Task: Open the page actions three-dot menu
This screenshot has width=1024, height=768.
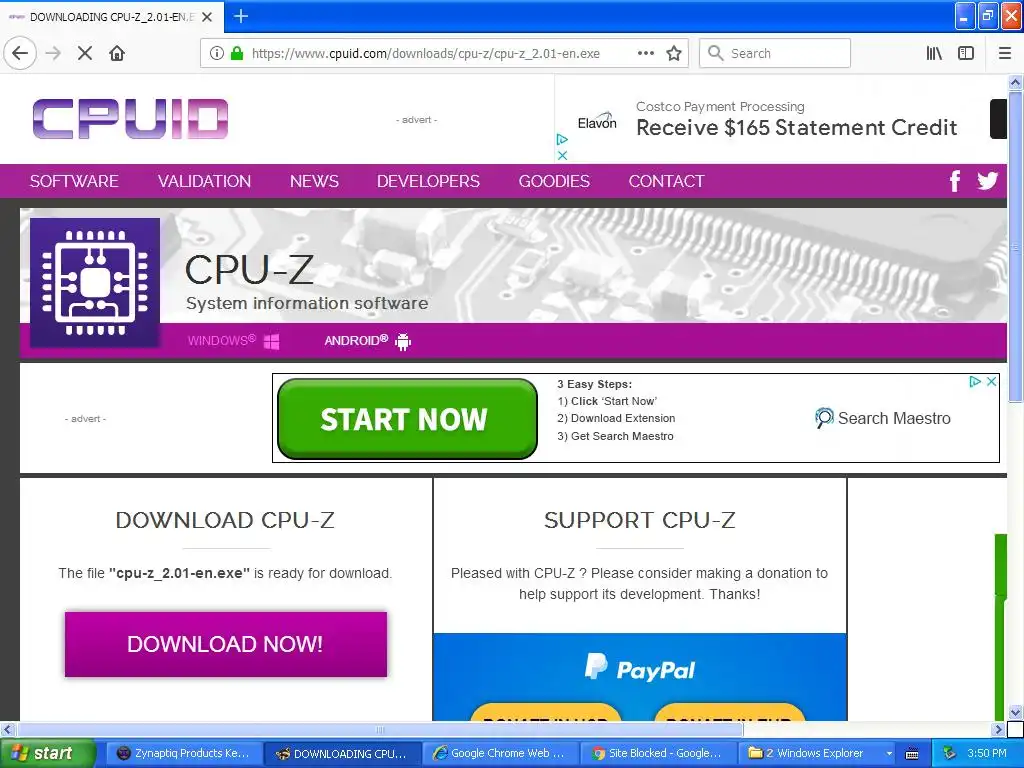Action: 645,53
